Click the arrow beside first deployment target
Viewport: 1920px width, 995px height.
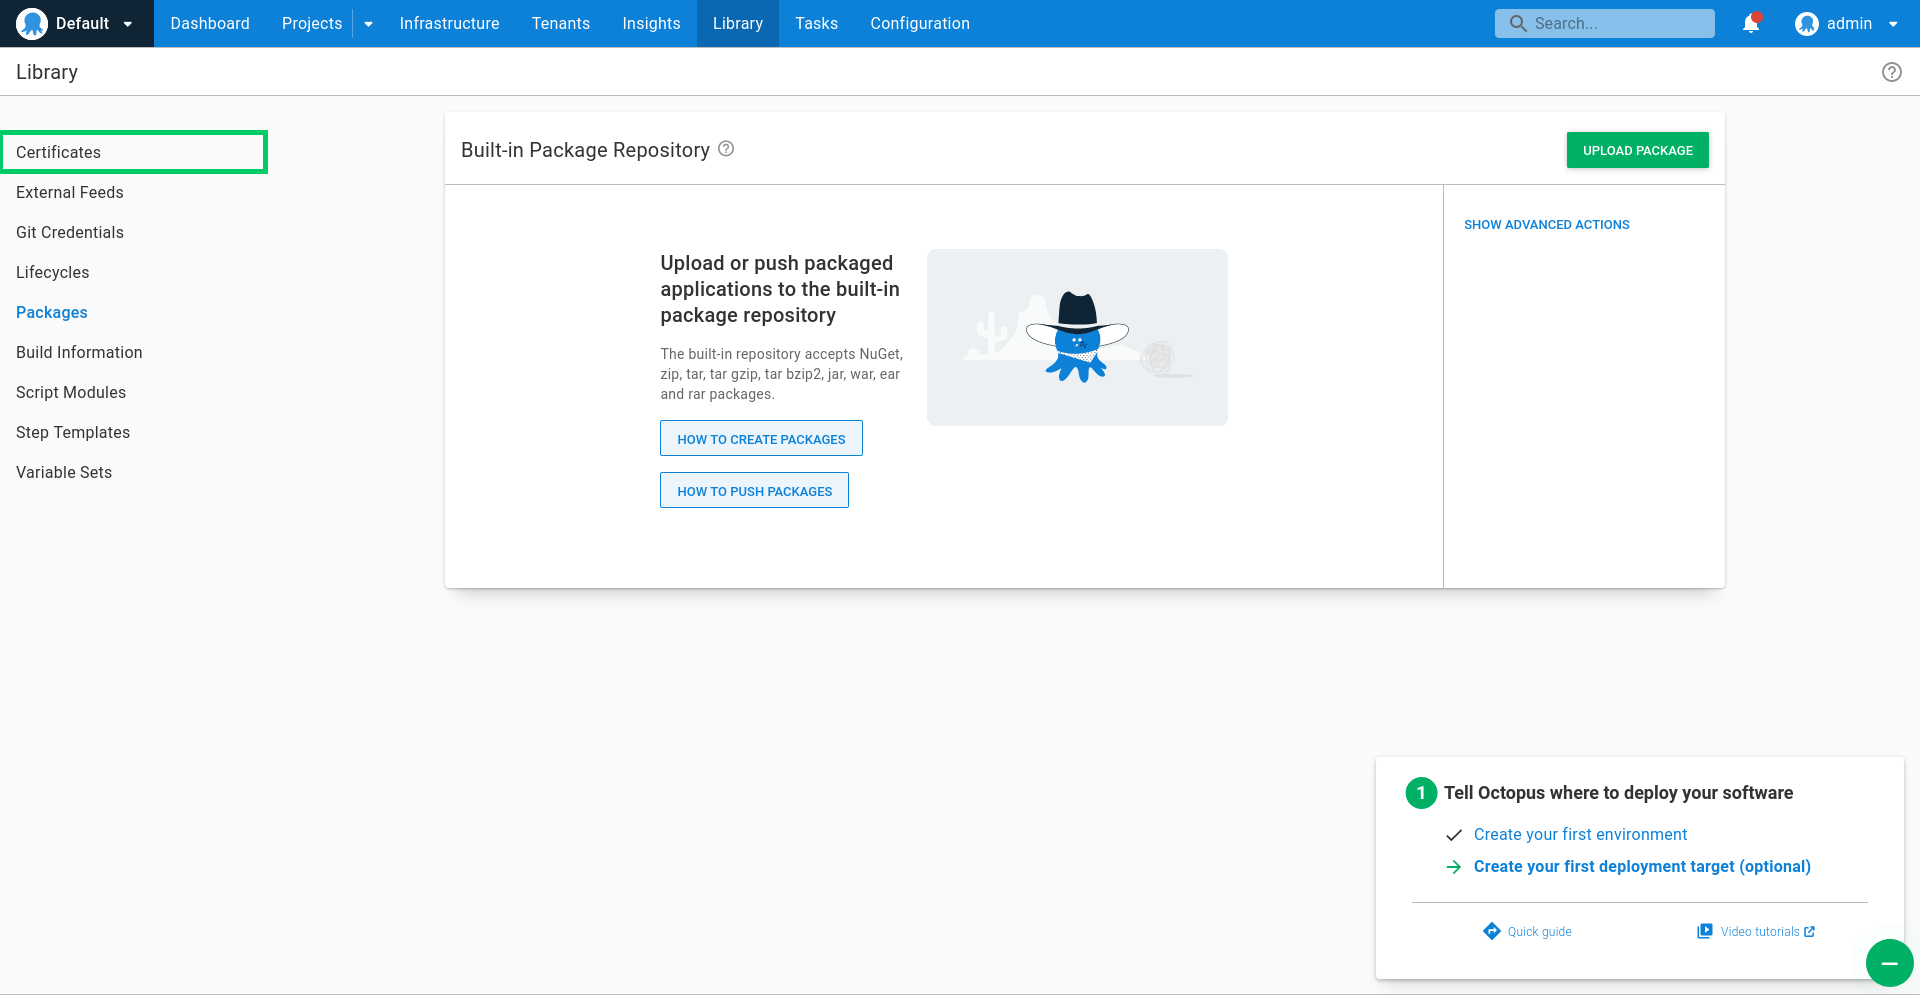pyautogui.click(x=1454, y=867)
